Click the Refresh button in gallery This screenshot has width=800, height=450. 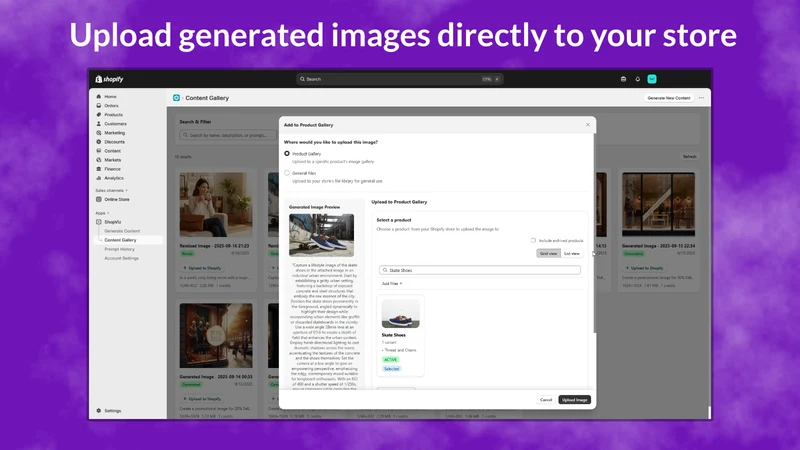click(689, 157)
